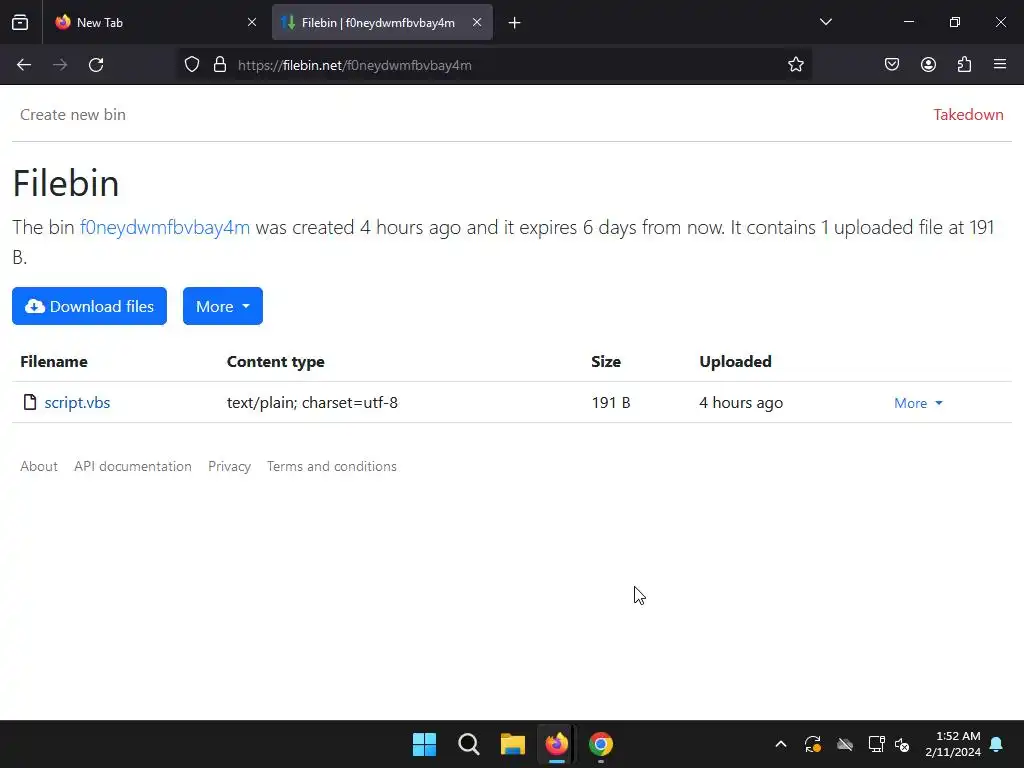Viewport: 1024px width, 768px height.
Task: Select the Filebin tab
Action: [x=382, y=22]
